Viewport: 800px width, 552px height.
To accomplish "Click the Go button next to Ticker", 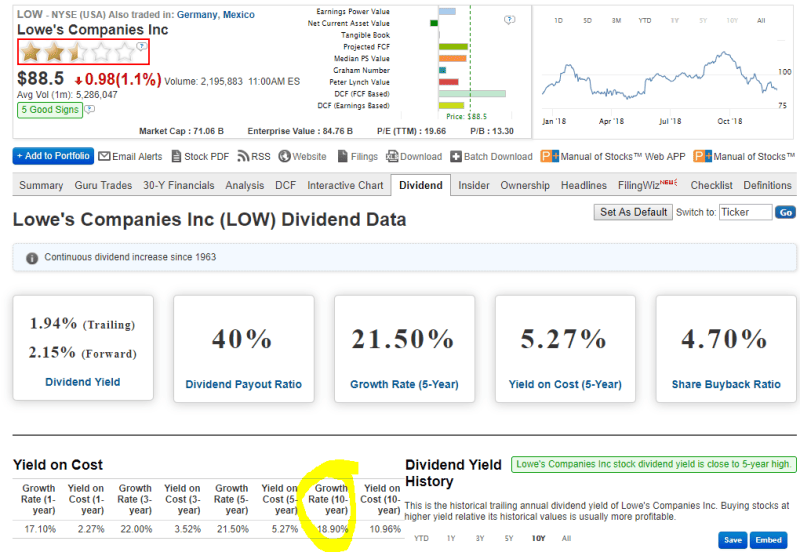I will (785, 212).
